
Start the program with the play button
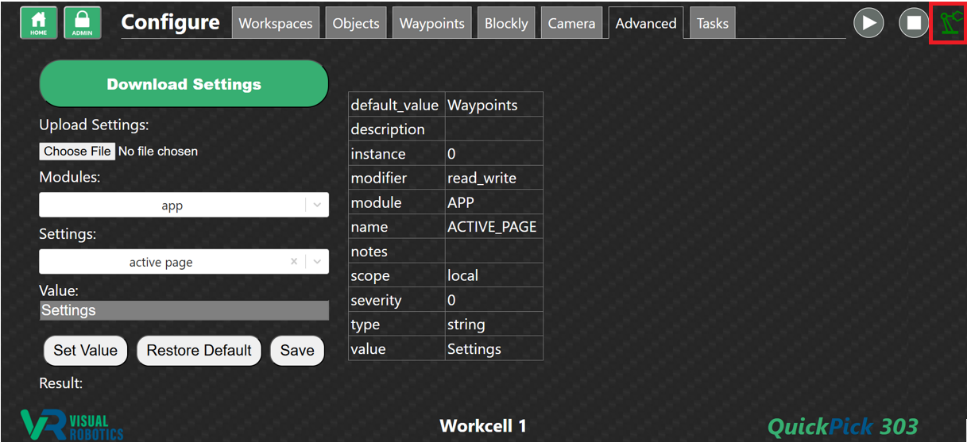(x=868, y=23)
